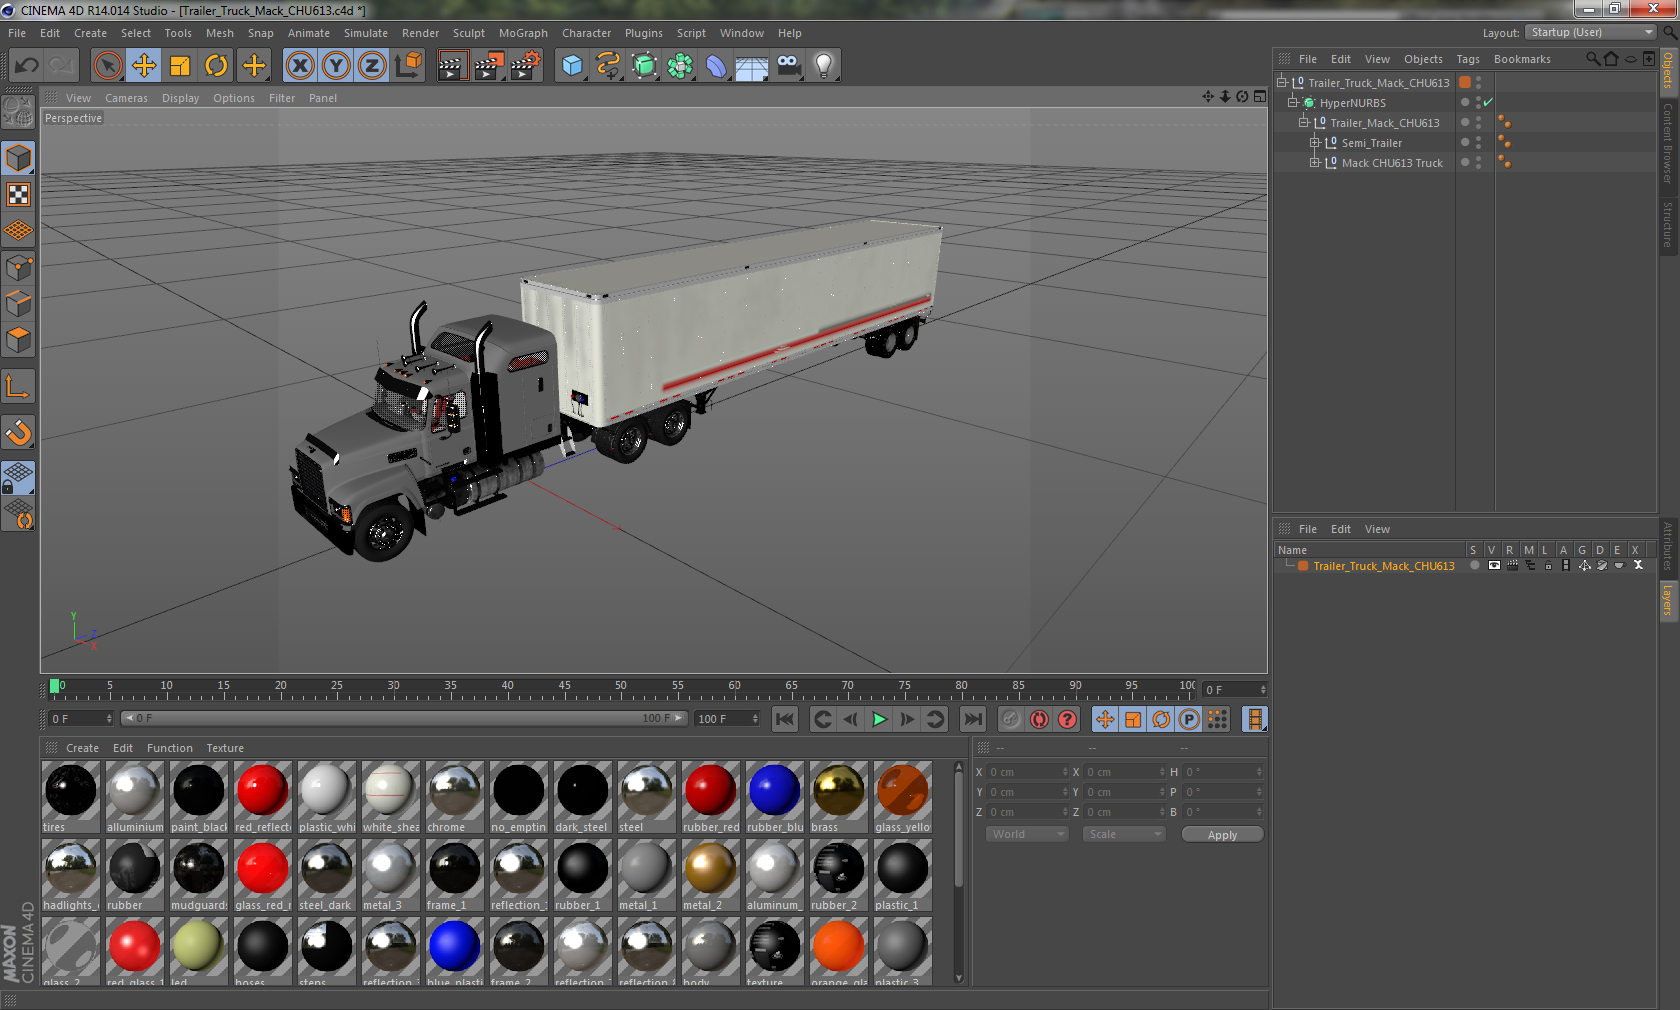Open Edit Render Settings
The width and height of the screenshot is (1680, 1010).
tap(525, 66)
